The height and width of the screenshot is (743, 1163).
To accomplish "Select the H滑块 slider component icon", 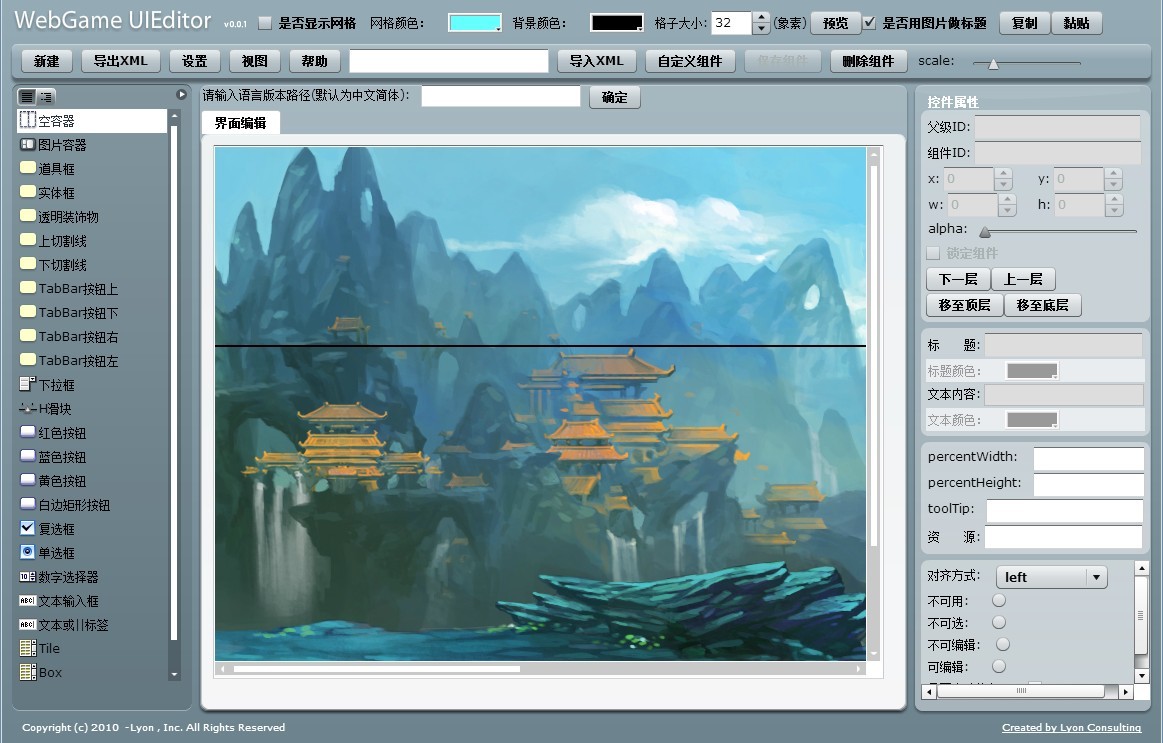I will [27, 408].
